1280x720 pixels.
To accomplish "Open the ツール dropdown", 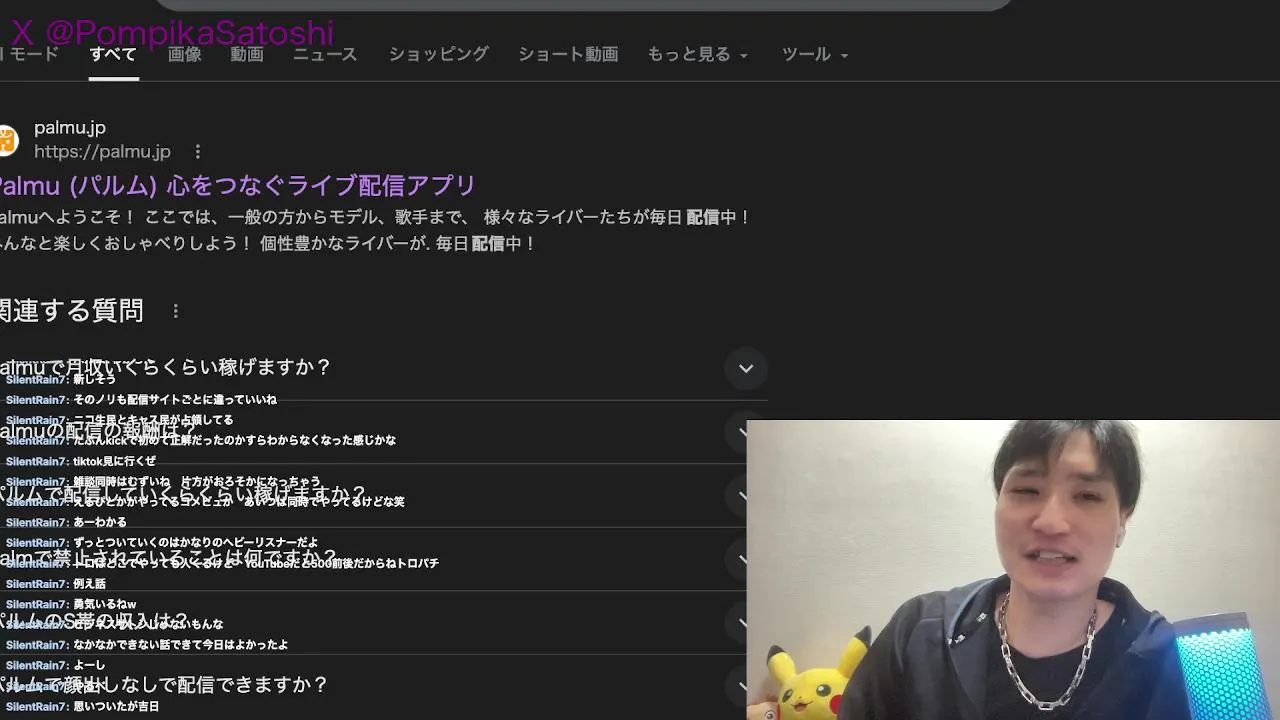I will pyautogui.click(x=815, y=54).
